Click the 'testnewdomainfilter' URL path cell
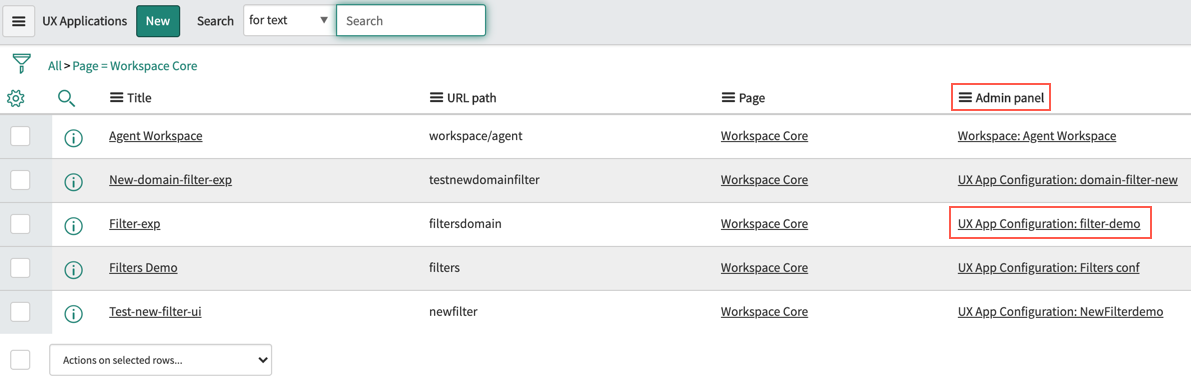 coord(485,180)
